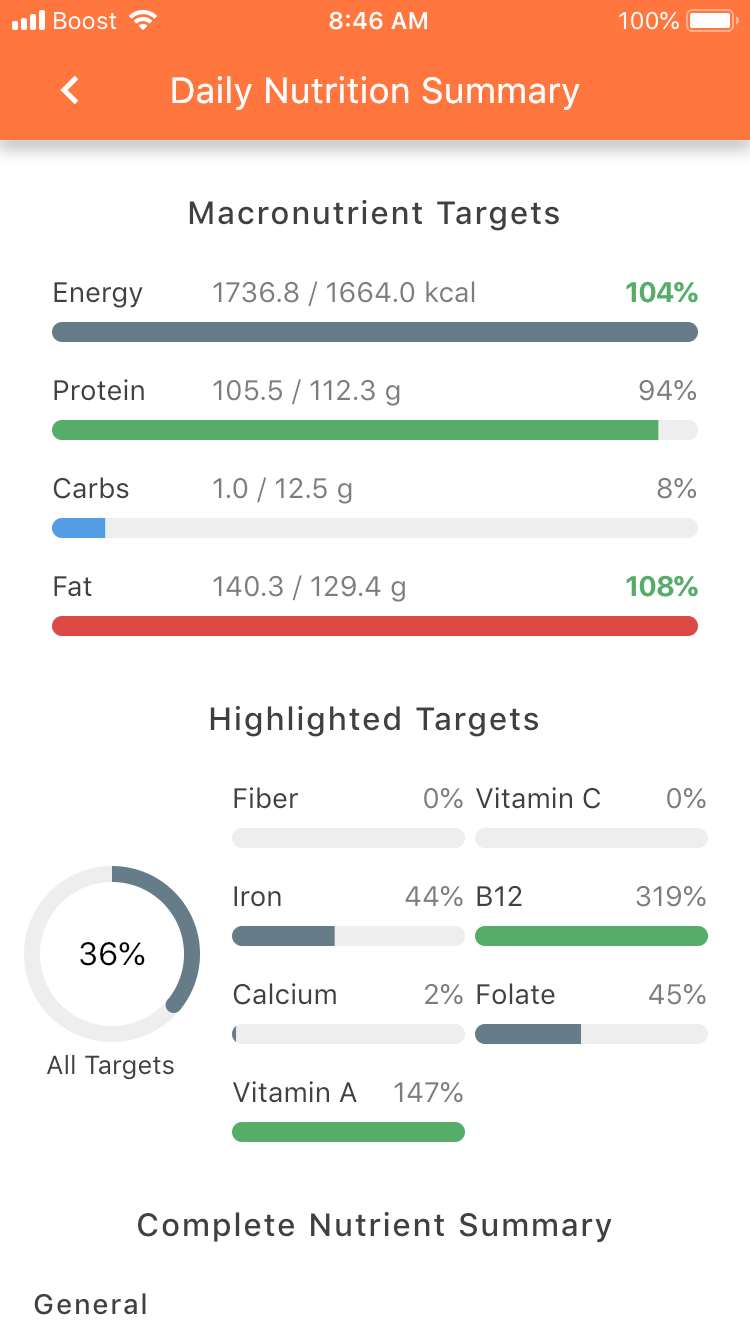Tap the back arrow icon

click(69, 90)
